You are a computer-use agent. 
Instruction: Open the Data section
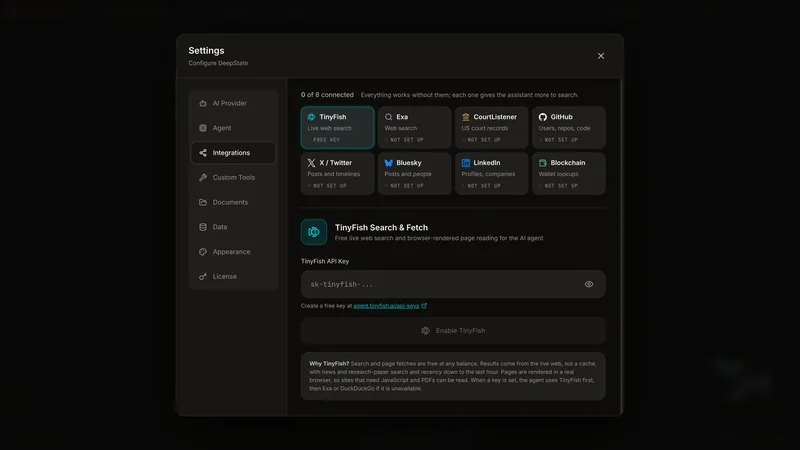coord(233,227)
